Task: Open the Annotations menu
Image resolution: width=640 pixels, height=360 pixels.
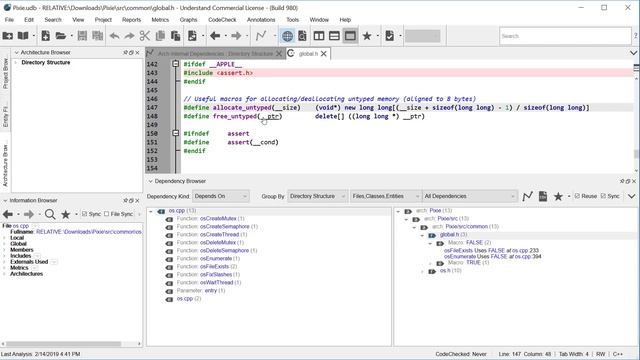Action: coord(261,20)
